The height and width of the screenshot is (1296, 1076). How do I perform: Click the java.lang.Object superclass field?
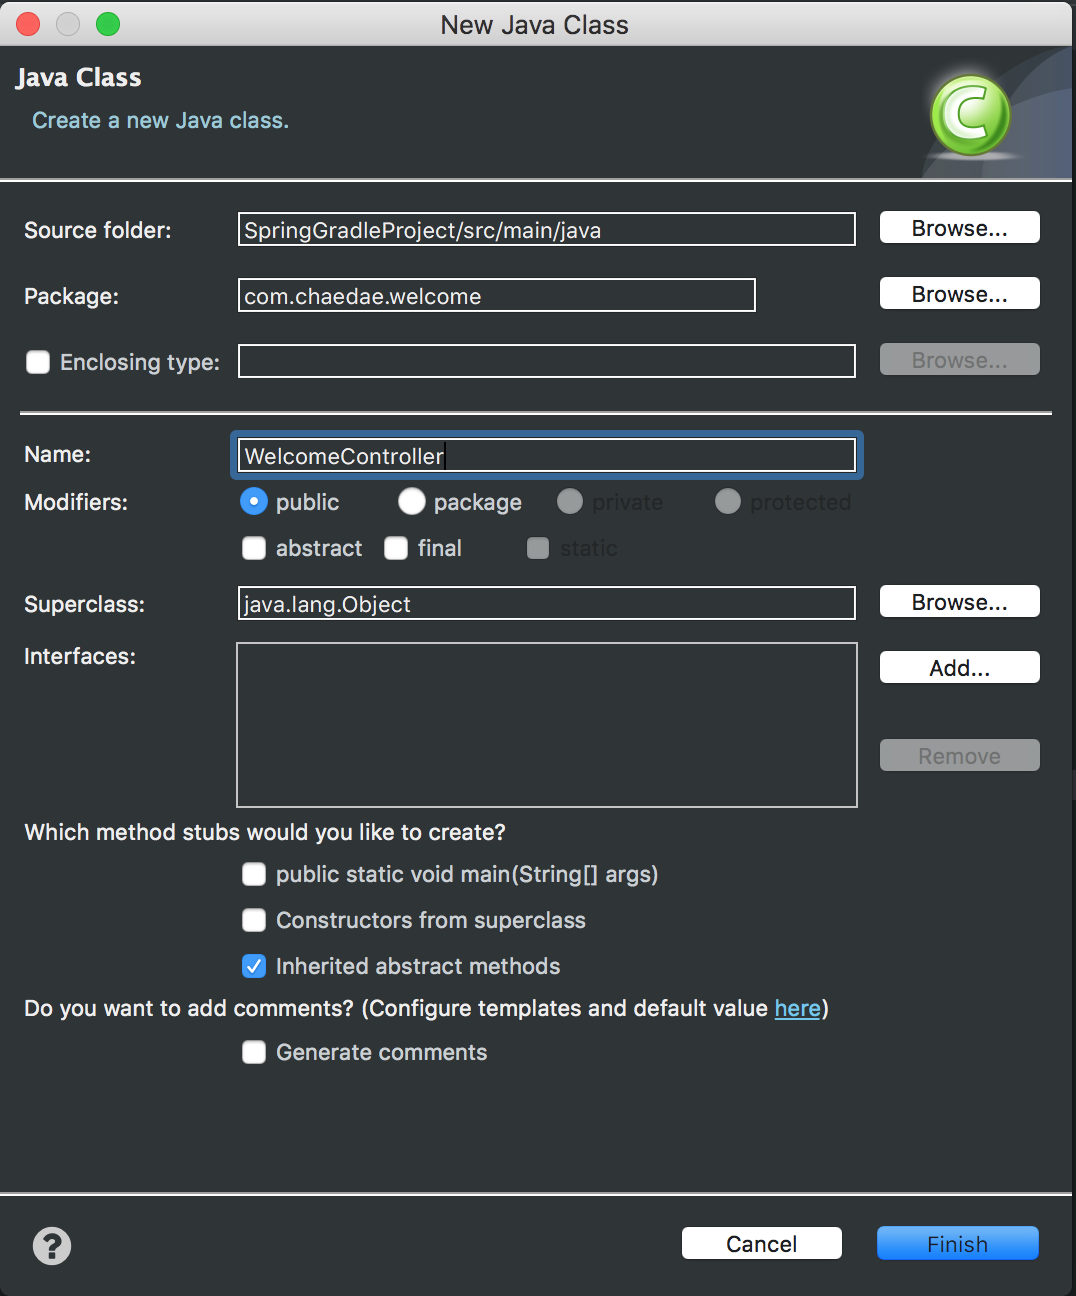coord(546,603)
